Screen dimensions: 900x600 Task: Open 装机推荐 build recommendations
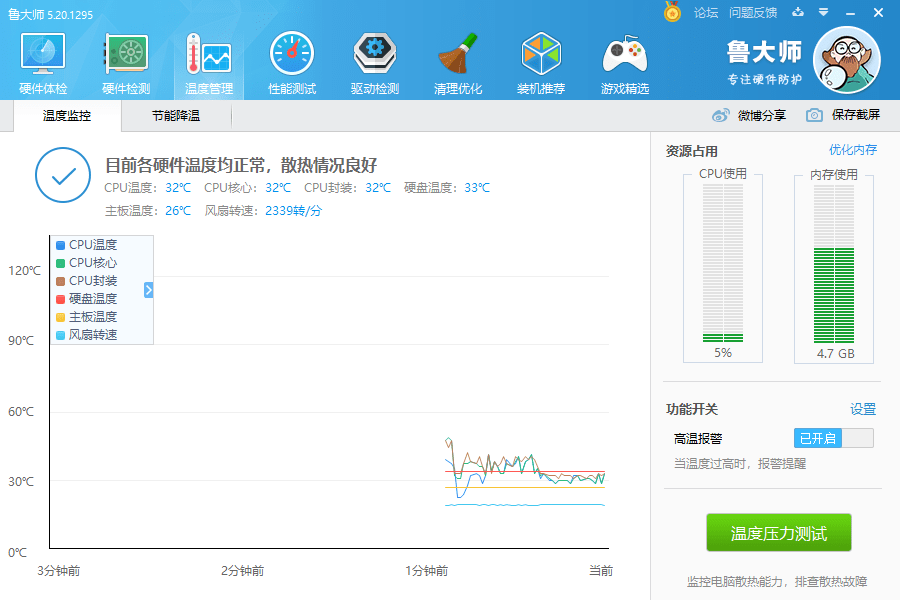(x=541, y=60)
